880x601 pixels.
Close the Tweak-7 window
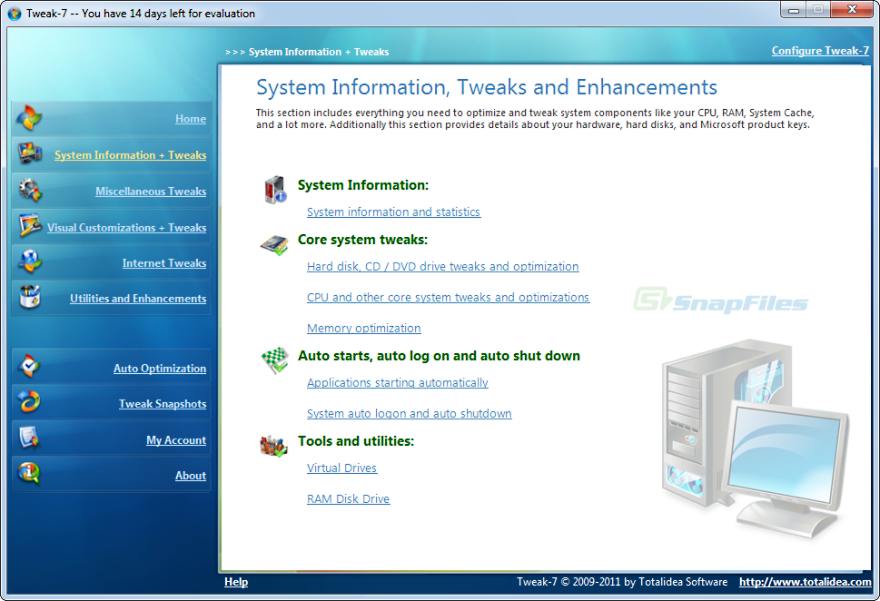pos(851,10)
